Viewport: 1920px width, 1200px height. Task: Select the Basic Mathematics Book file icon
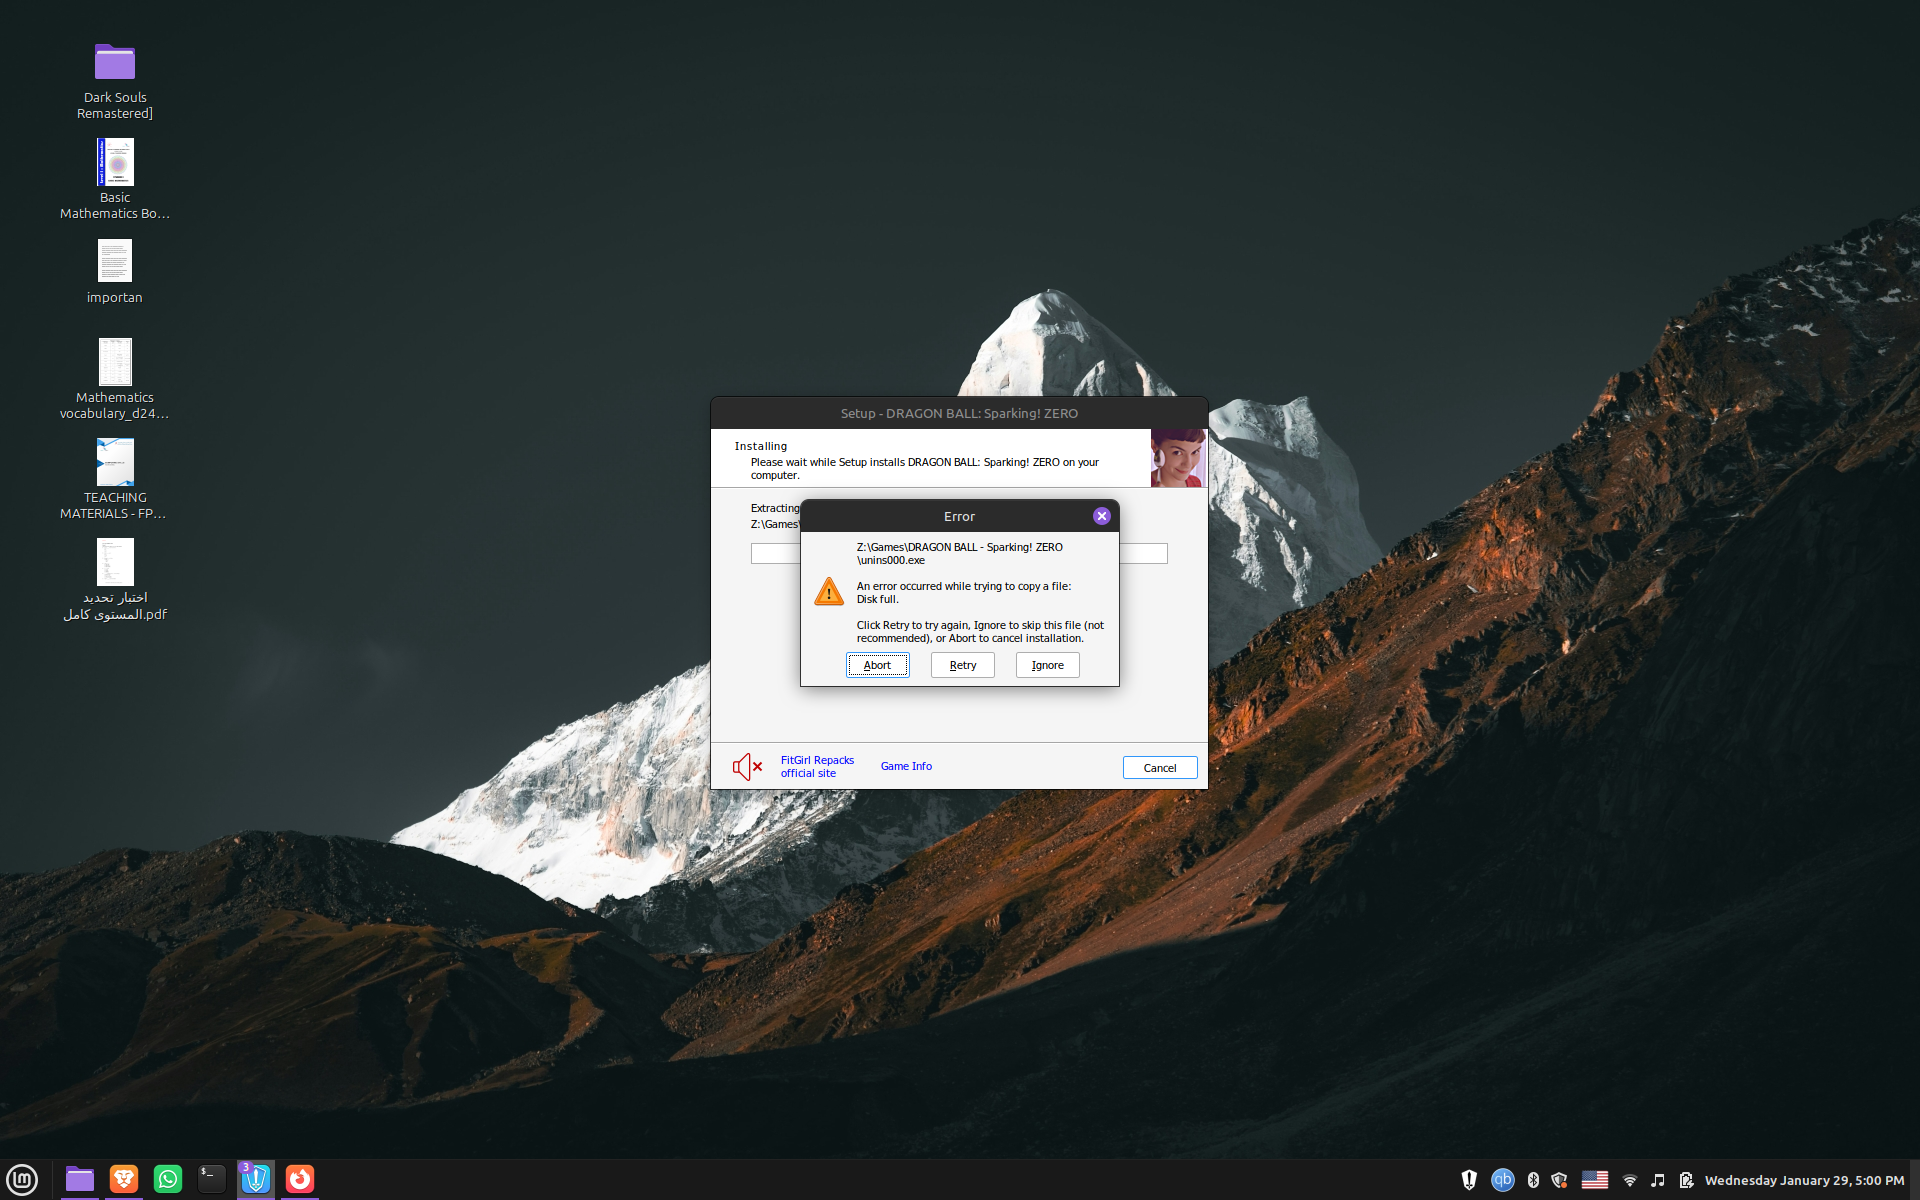pos(115,163)
